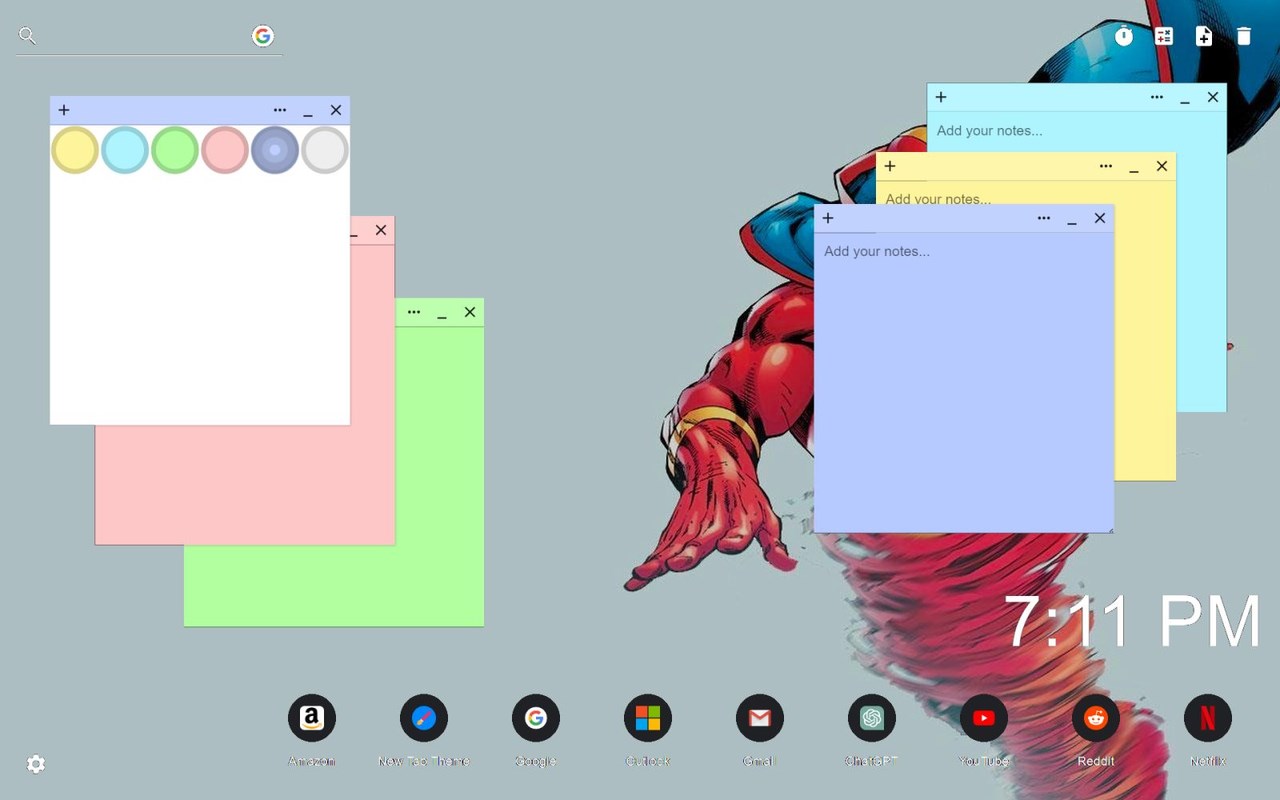Click the 7:11 PM clock

point(1132,622)
